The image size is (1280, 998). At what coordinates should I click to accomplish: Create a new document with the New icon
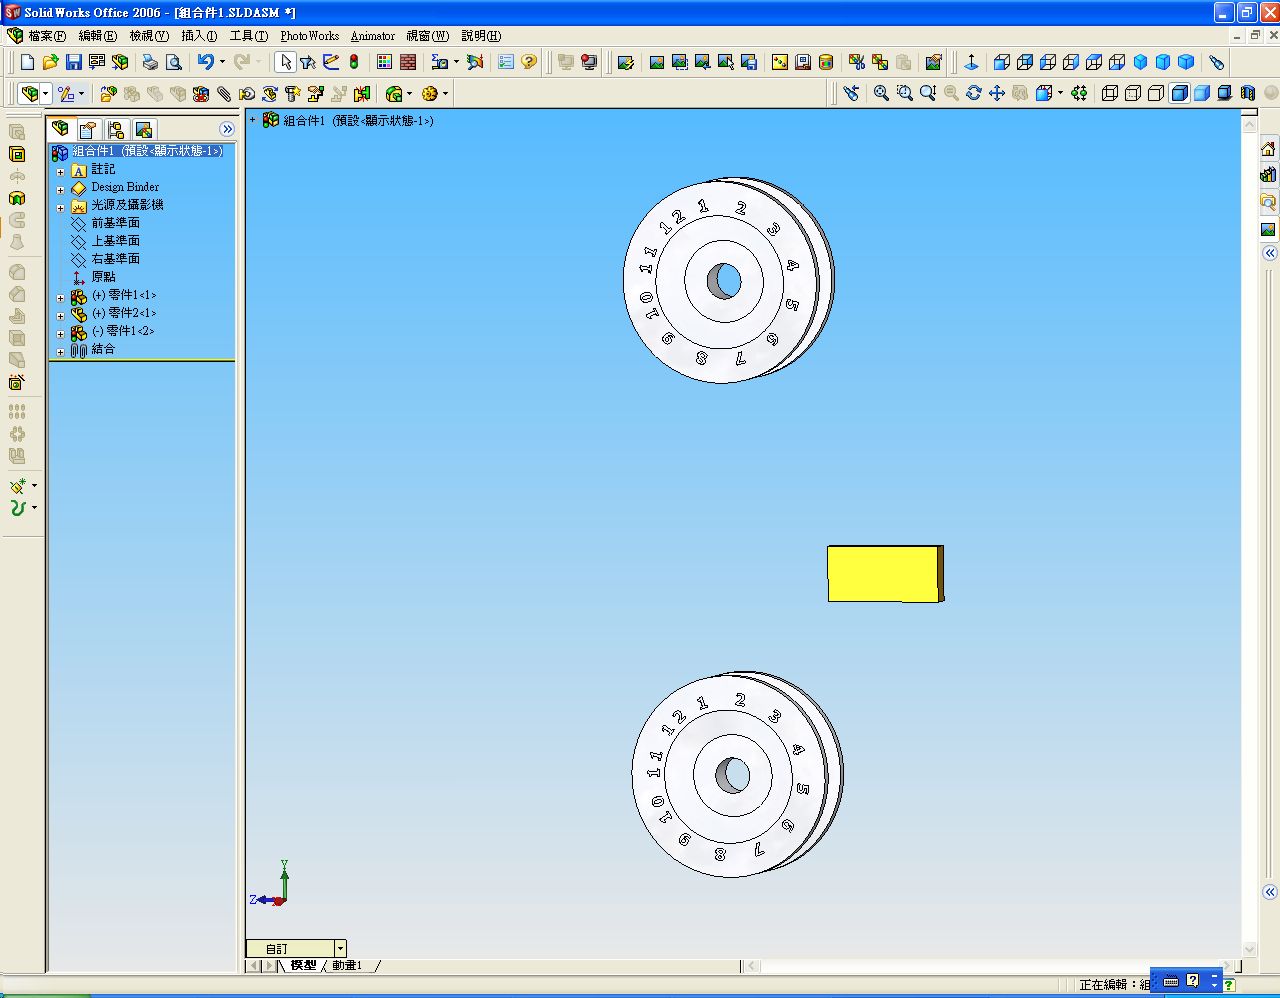[28, 62]
